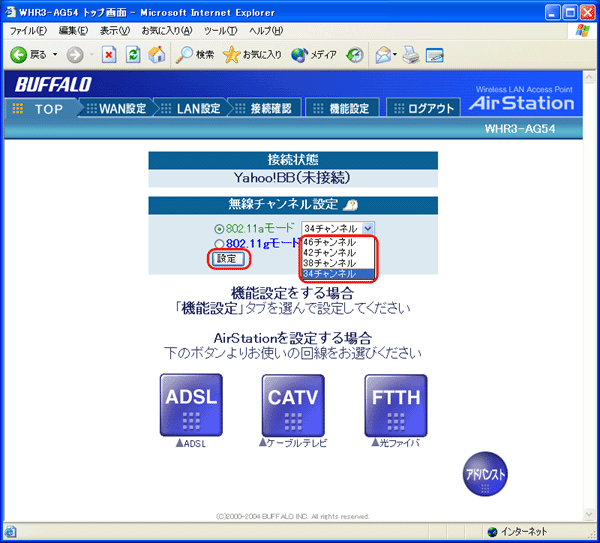Click the IE page icon in title bar

[10, 12]
